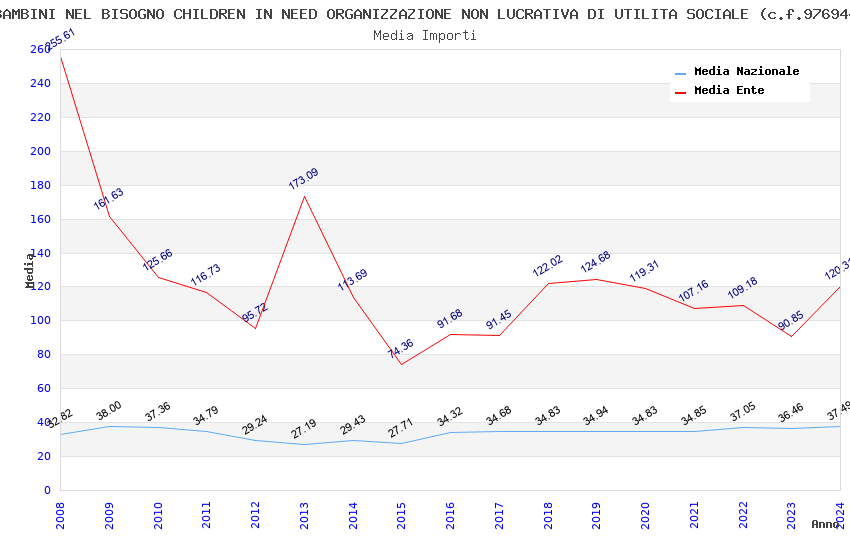Click the 119.31 data label

[644, 270]
